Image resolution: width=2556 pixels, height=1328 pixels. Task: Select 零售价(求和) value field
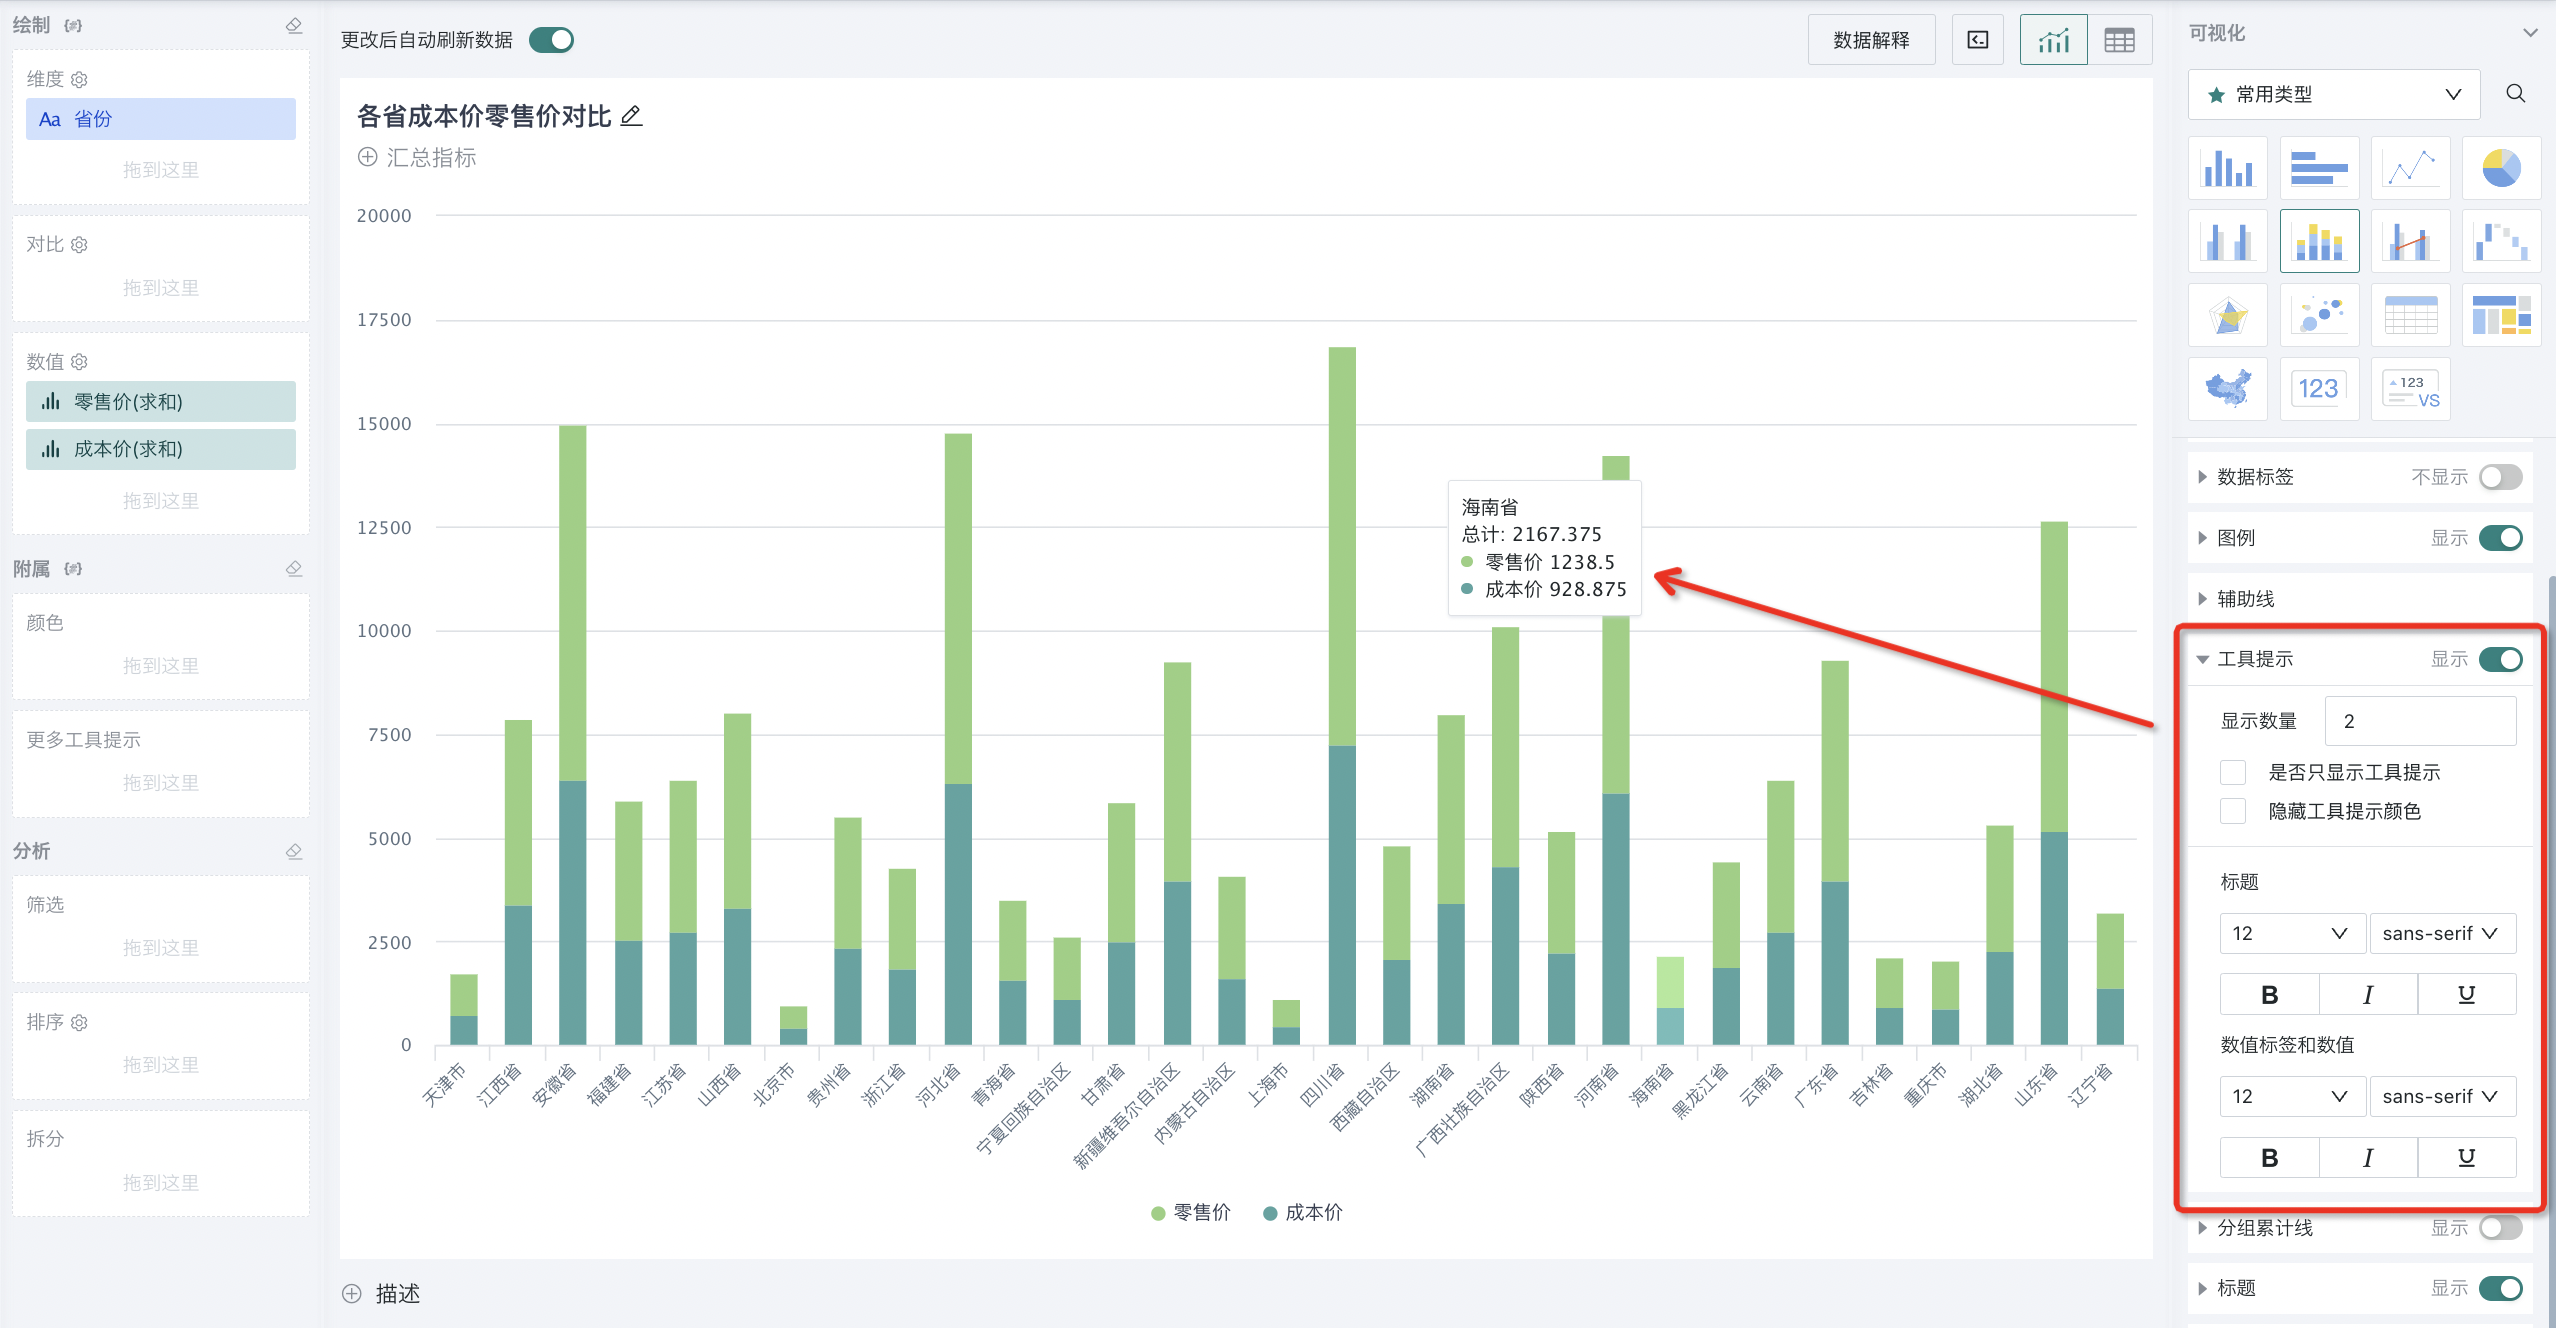[161, 402]
